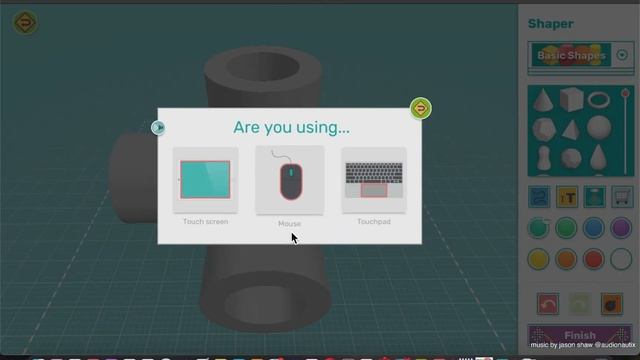
Task: Click the undo button
Action: pos(548,304)
